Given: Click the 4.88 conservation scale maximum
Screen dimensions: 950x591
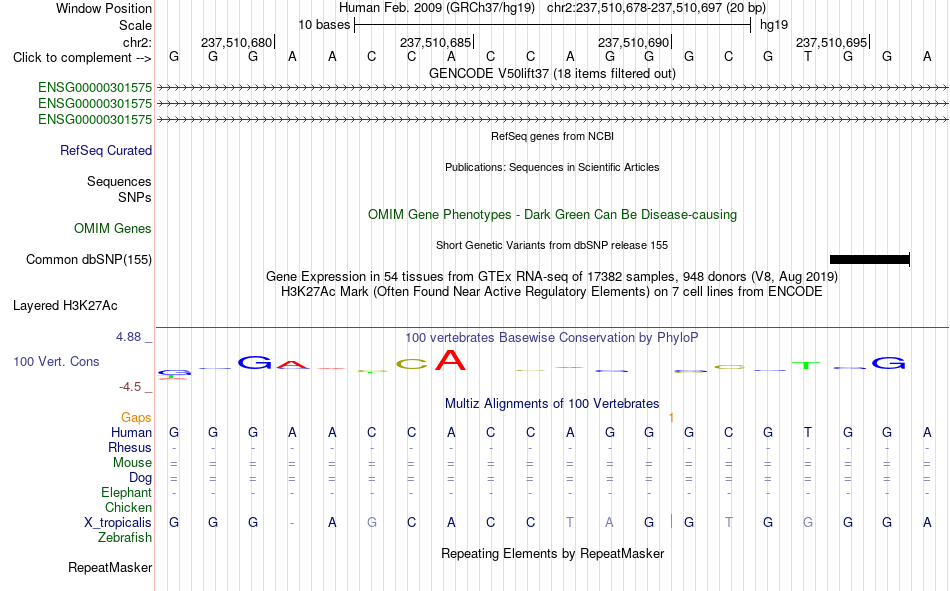Looking at the screenshot, I should click(x=128, y=337).
